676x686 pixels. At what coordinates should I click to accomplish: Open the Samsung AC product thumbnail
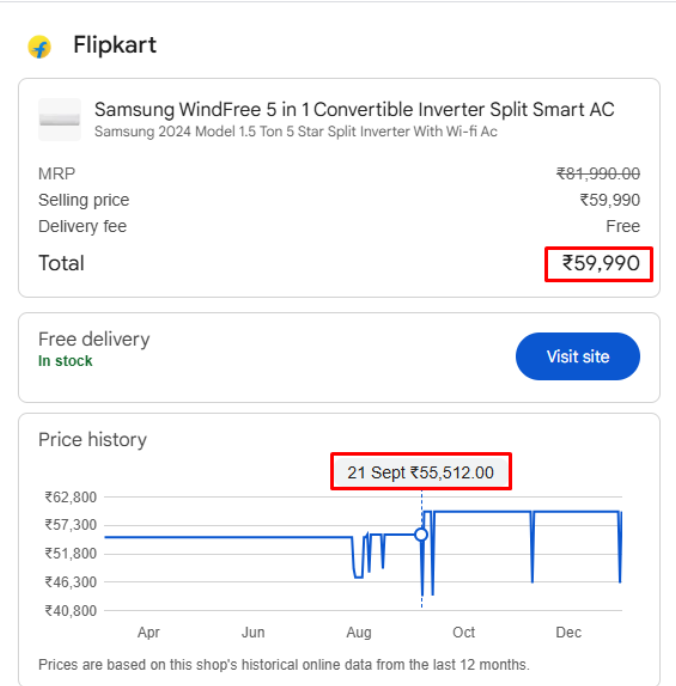click(59, 119)
